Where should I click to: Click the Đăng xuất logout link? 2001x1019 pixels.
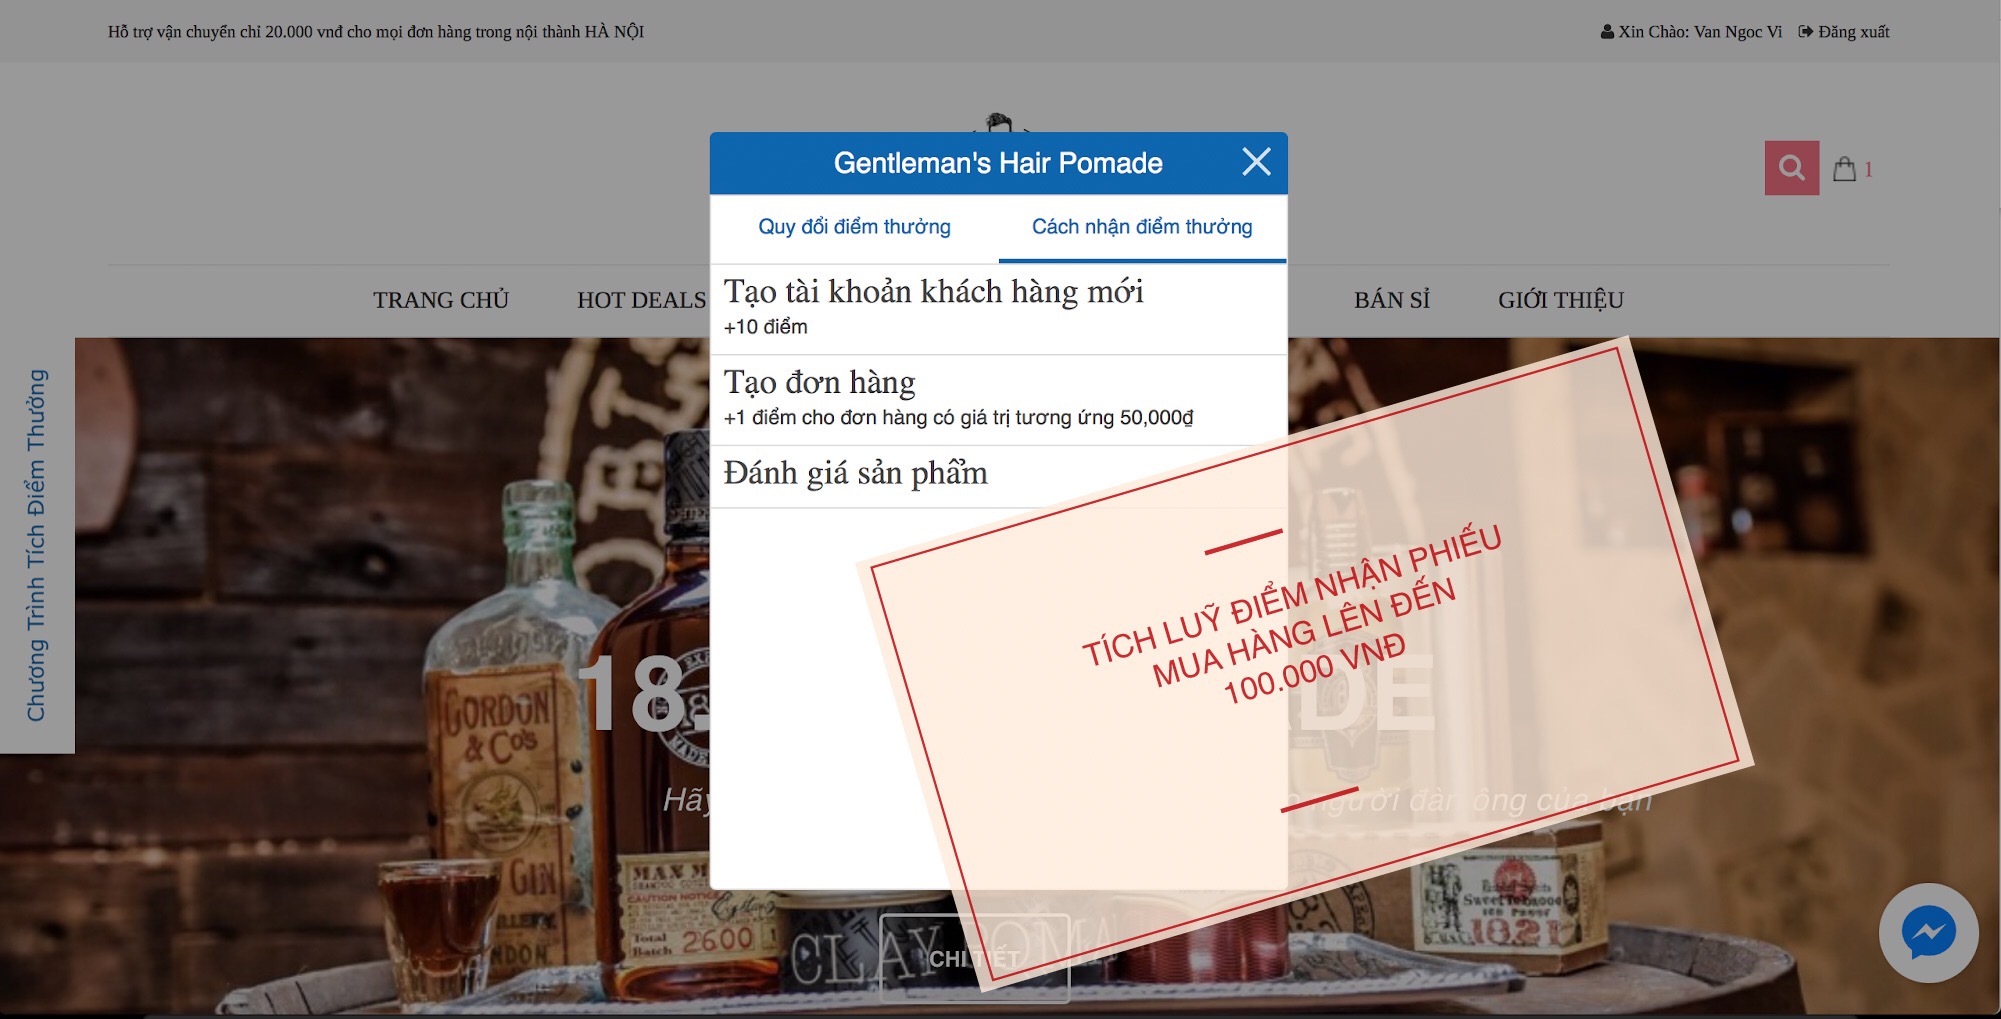point(1853,32)
